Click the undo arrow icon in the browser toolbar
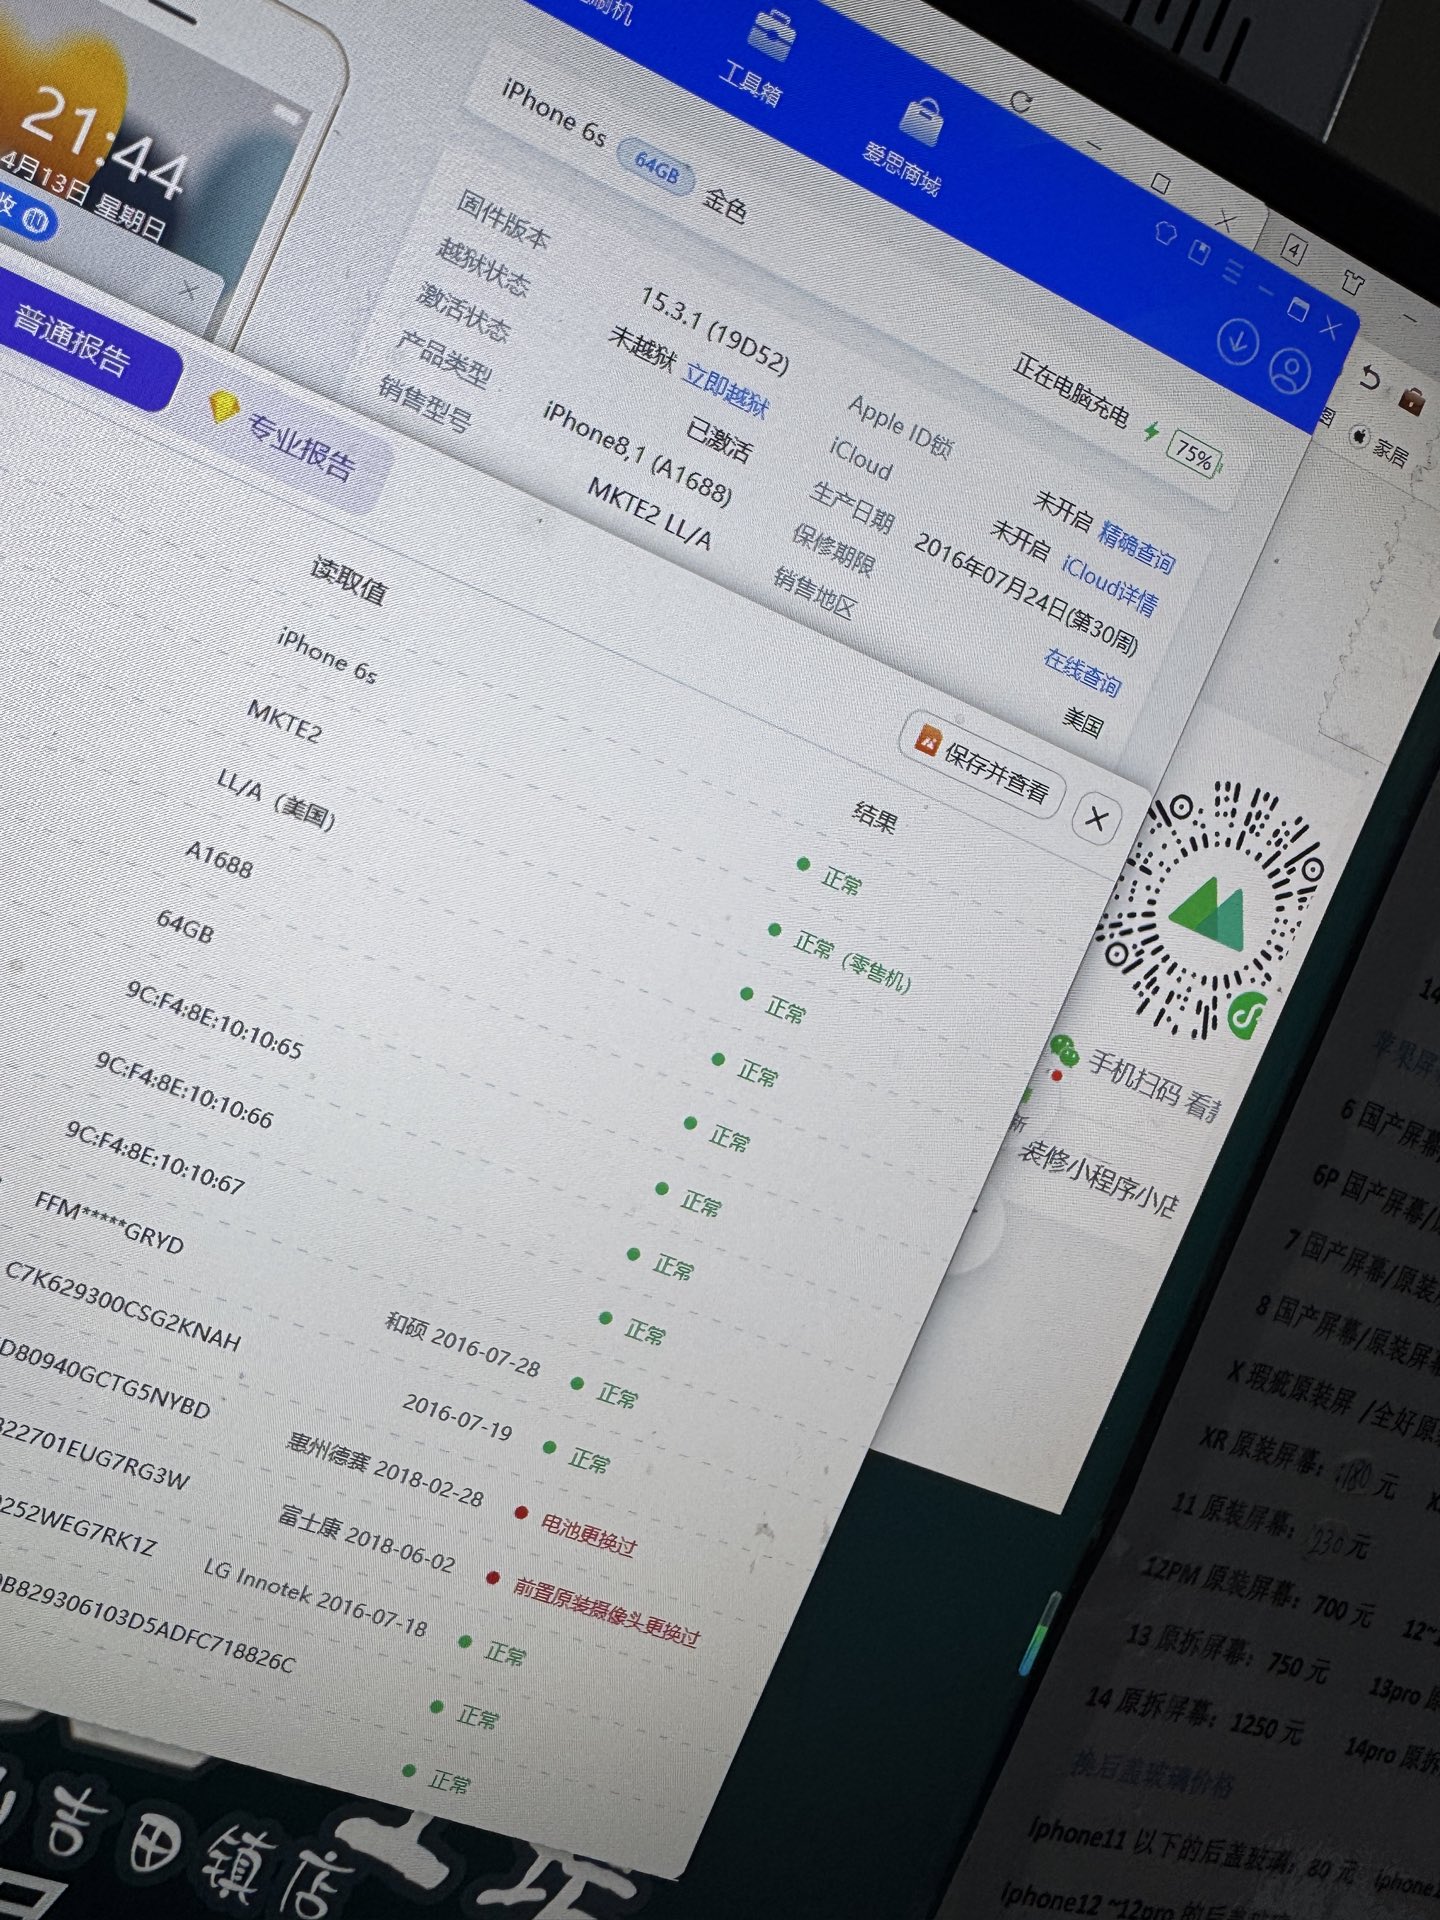1440x1920 pixels. click(1371, 379)
